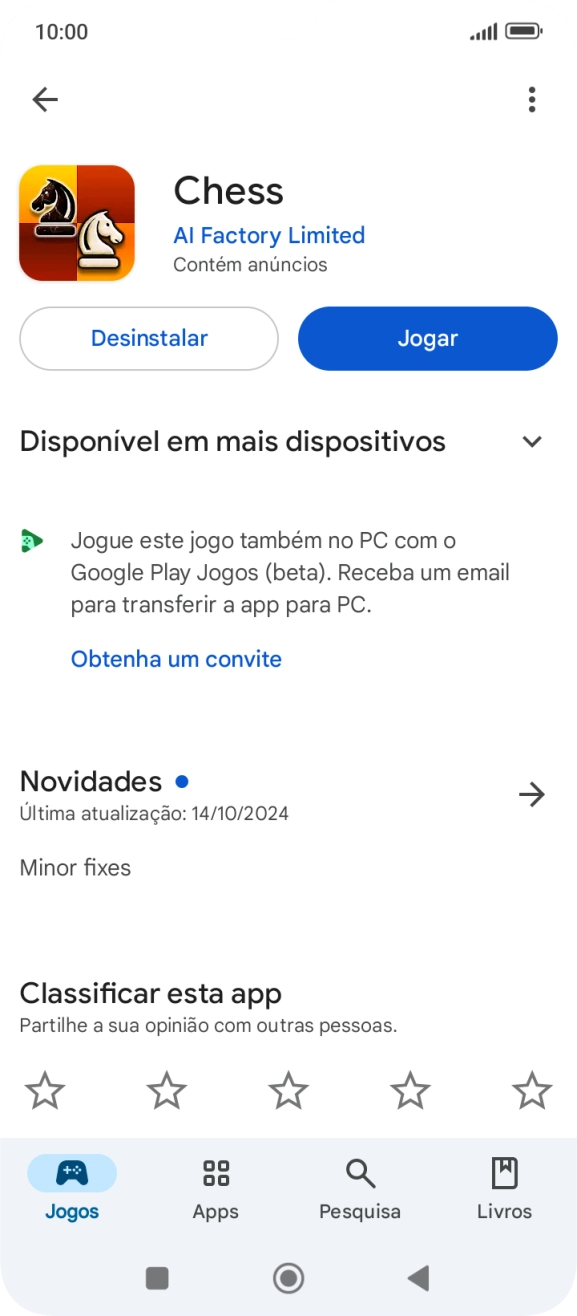Viewport: 577px width, 1316px height.
Task: Rate one star for Chess
Action: click(46, 1089)
